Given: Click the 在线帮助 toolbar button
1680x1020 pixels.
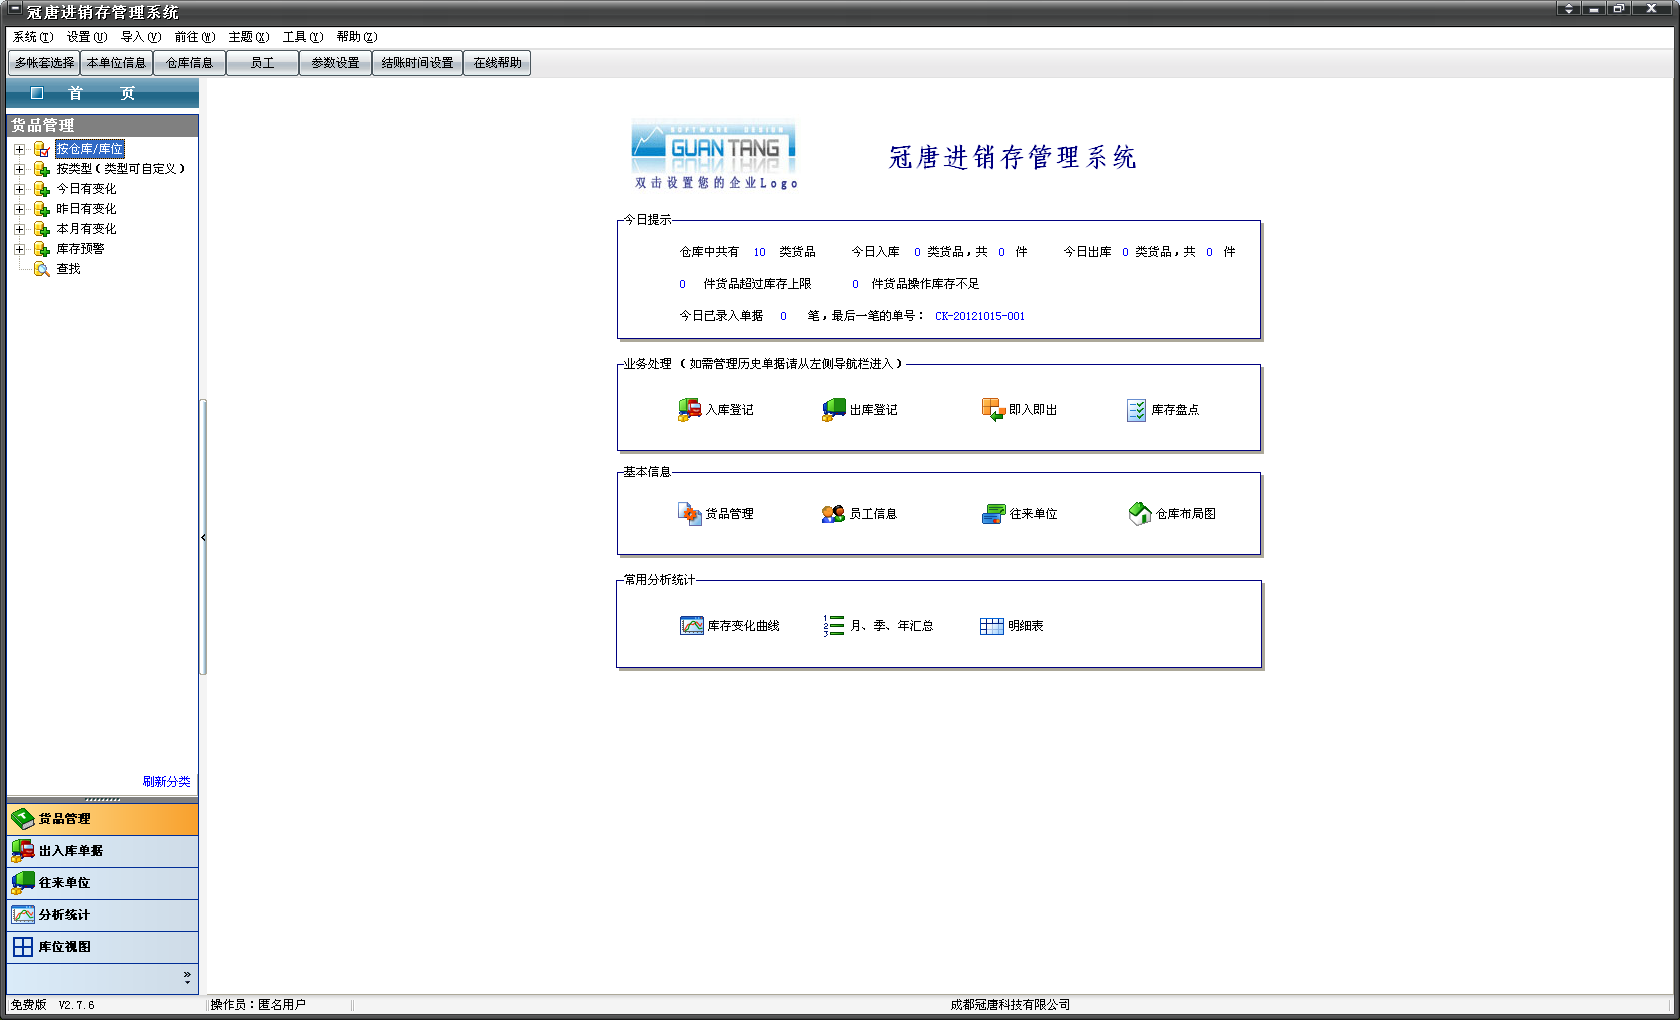Looking at the screenshot, I should tap(497, 63).
